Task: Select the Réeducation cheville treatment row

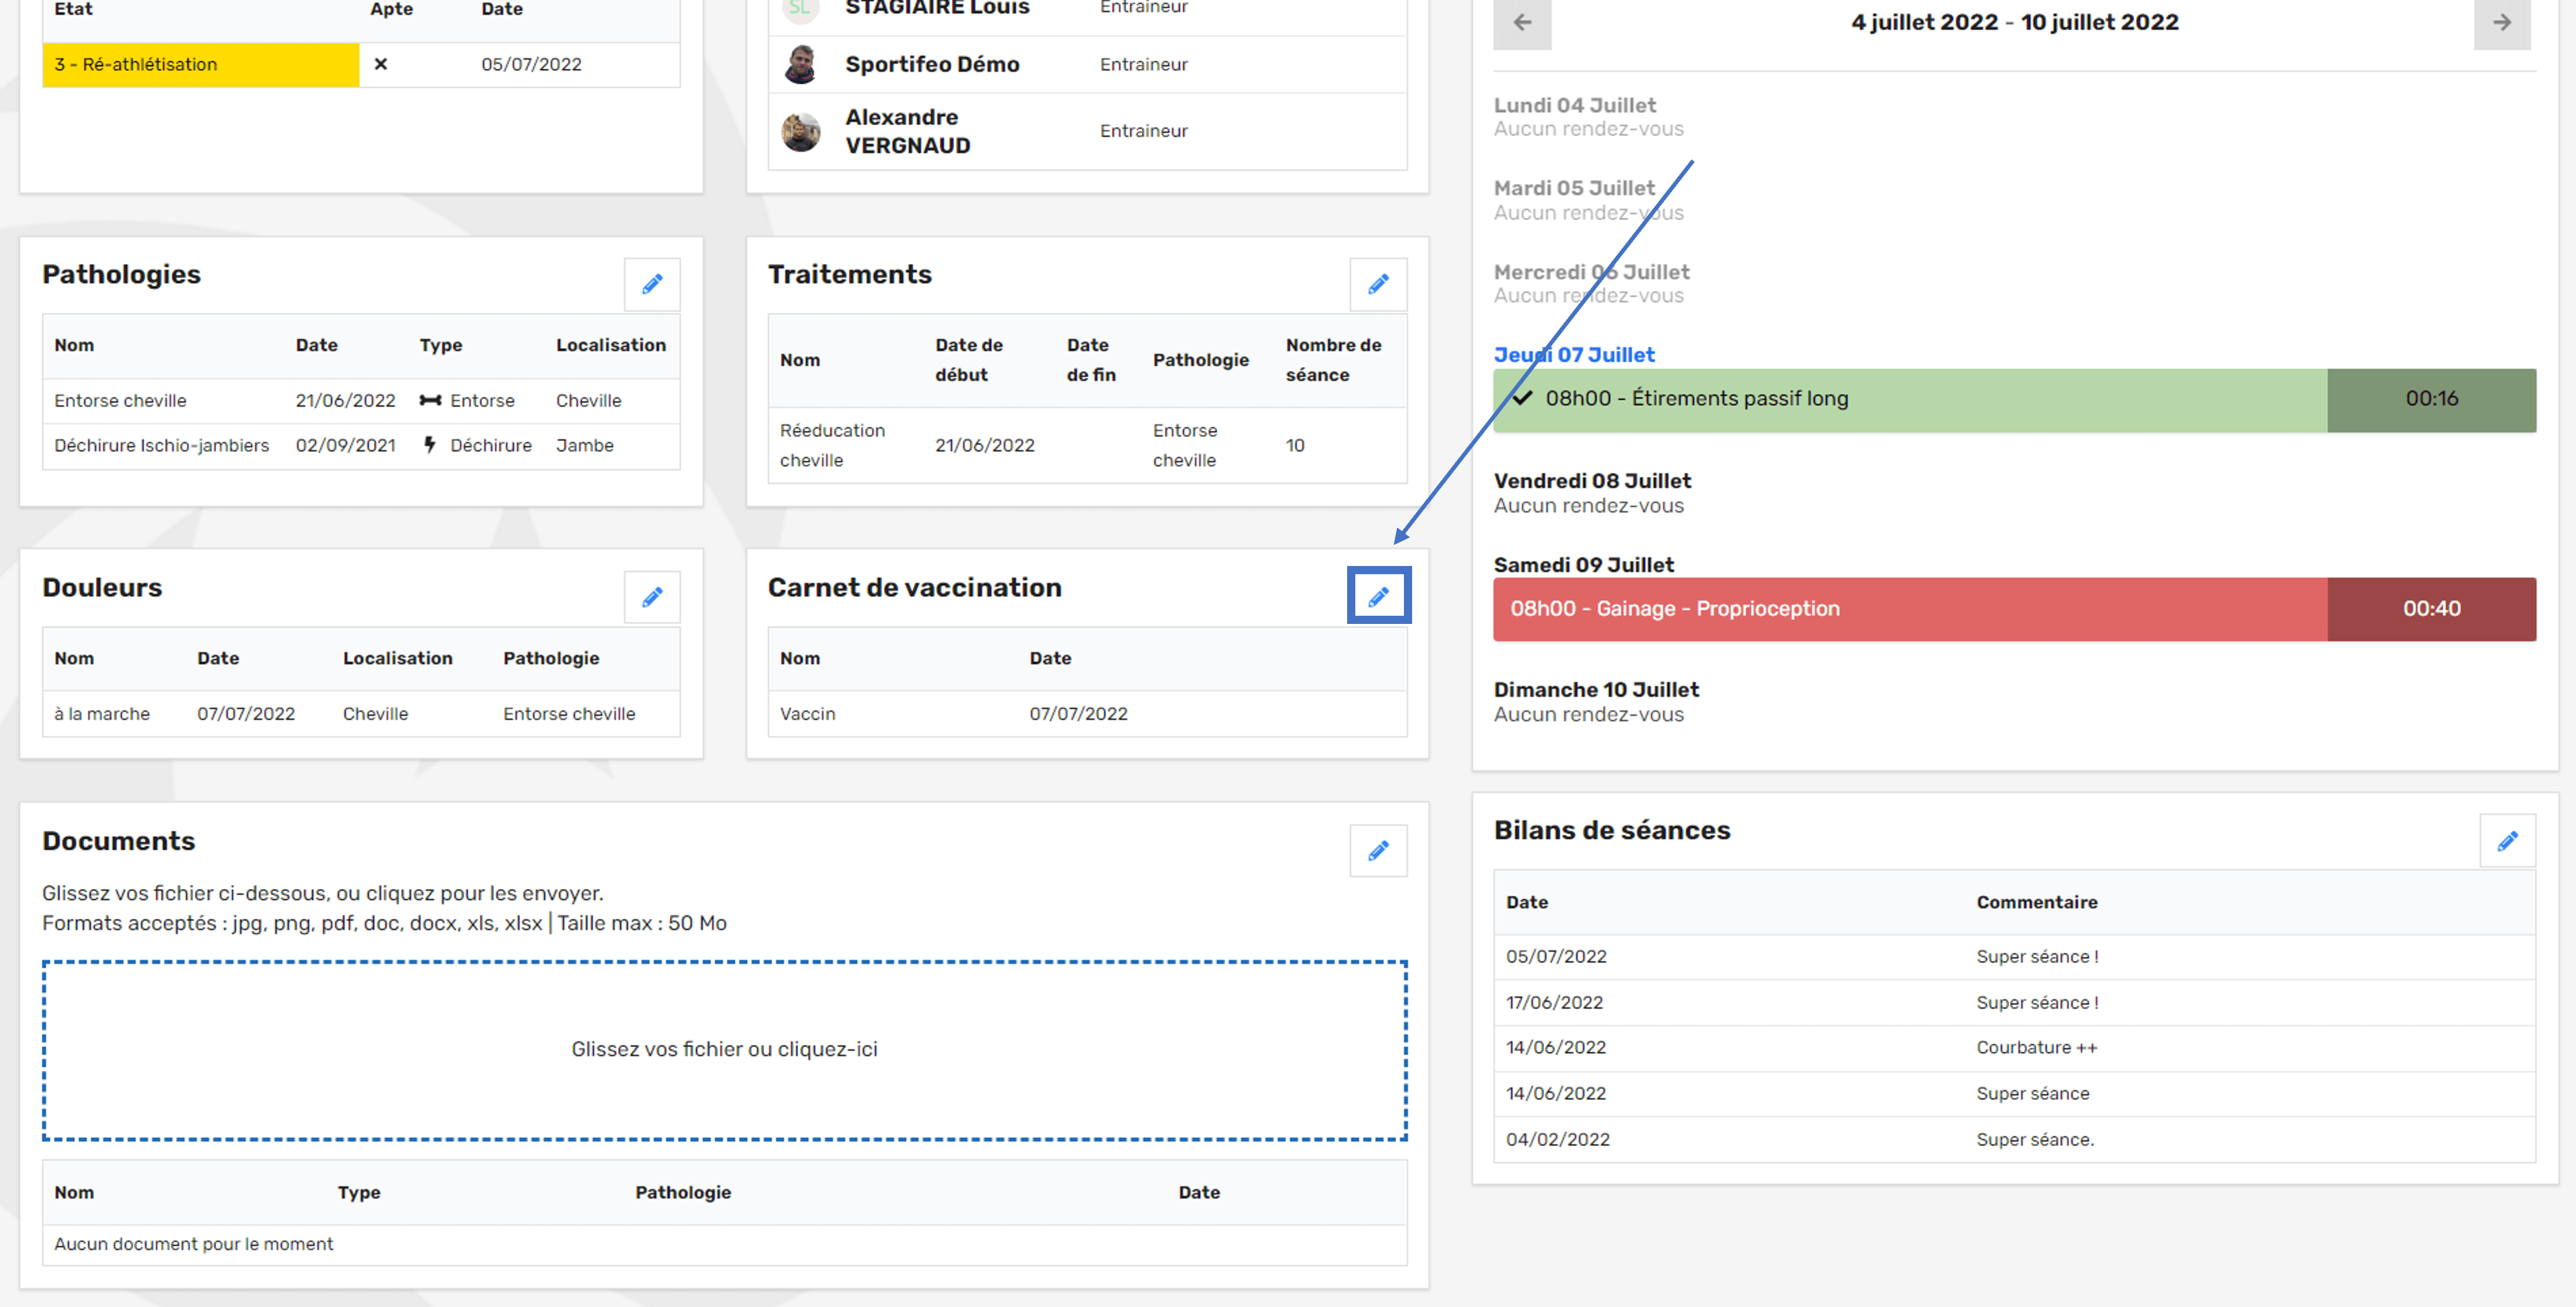Action: coord(1087,445)
